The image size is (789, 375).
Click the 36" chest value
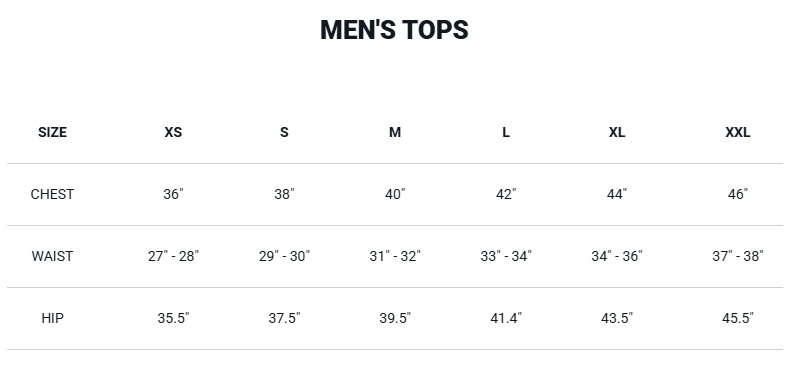pyautogui.click(x=173, y=194)
